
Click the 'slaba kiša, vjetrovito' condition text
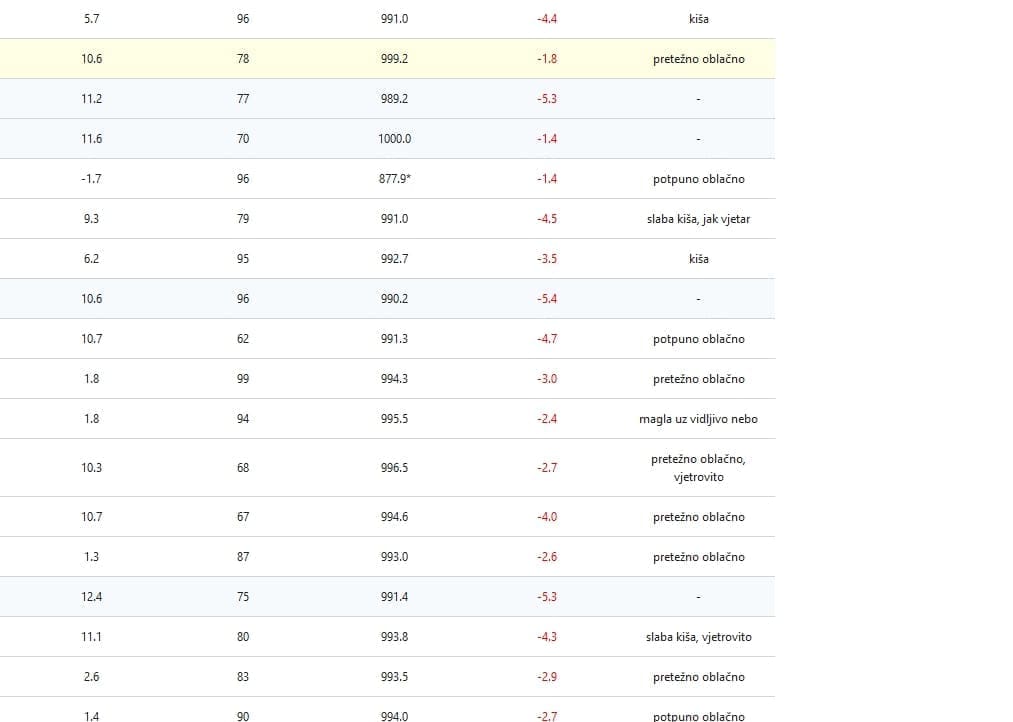pyautogui.click(x=698, y=637)
